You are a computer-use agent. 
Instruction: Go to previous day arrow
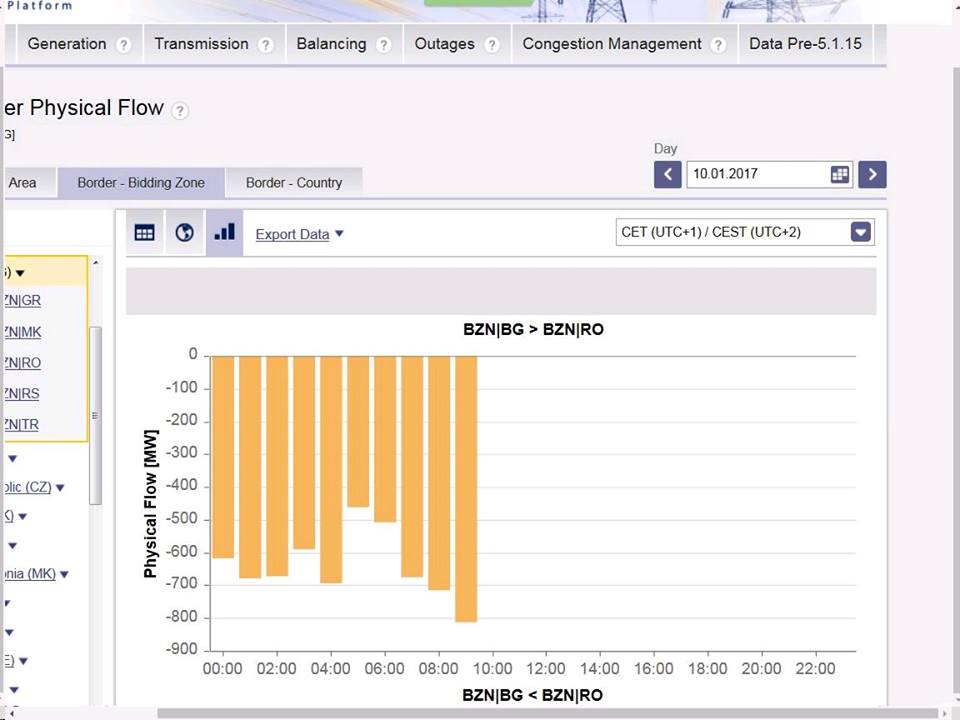(668, 174)
